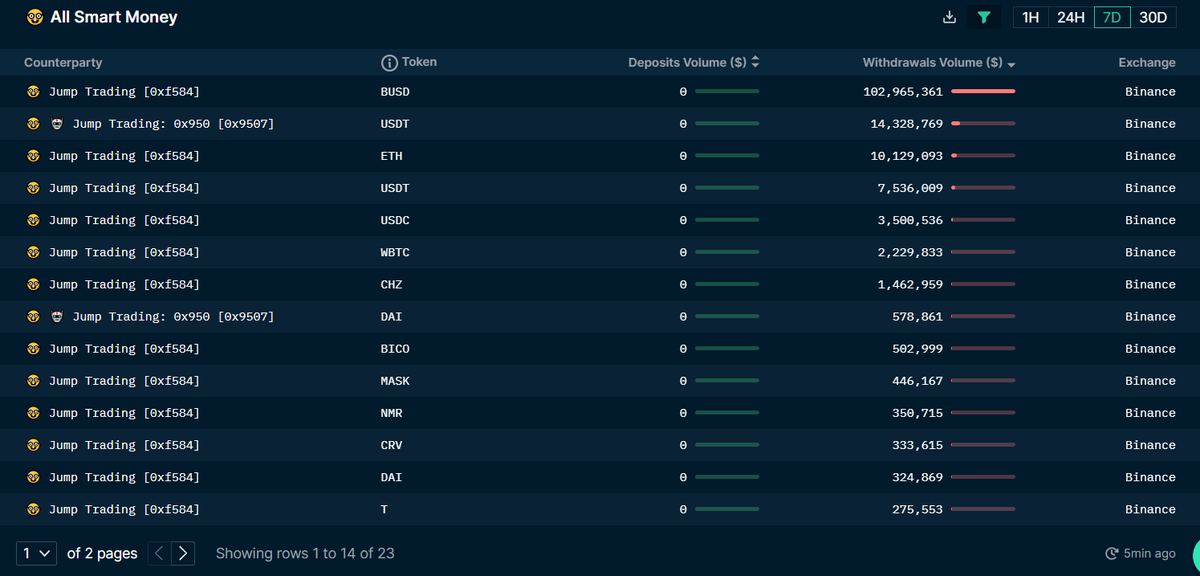This screenshot has width=1200, height=576.
Task: Go to the previous page arrow
Action: pos(159,553)
